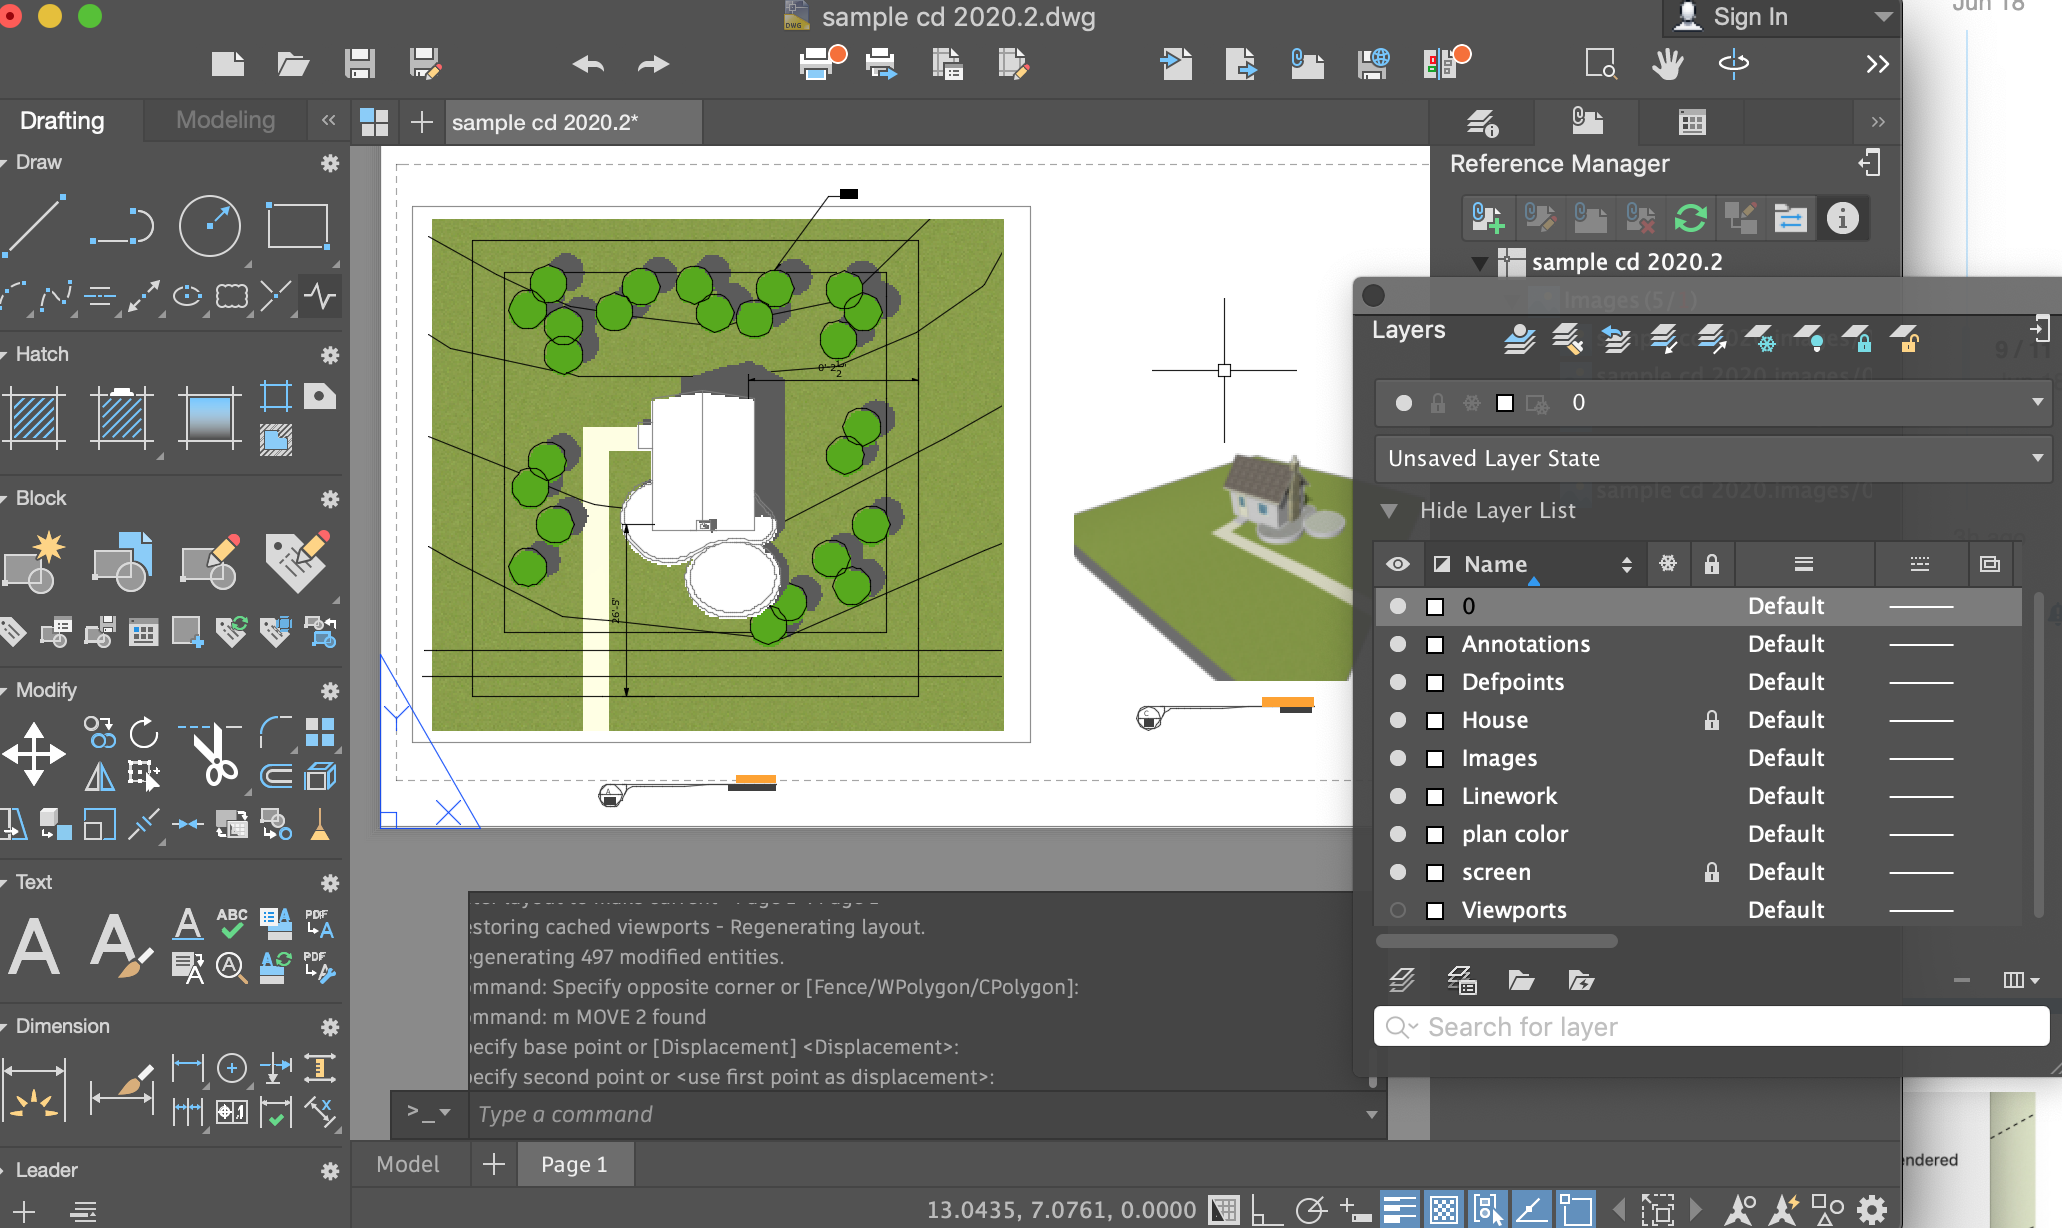Toggle visibility of Defpoints layer
This screenshot has height=1228, width=2062.
1398,682
